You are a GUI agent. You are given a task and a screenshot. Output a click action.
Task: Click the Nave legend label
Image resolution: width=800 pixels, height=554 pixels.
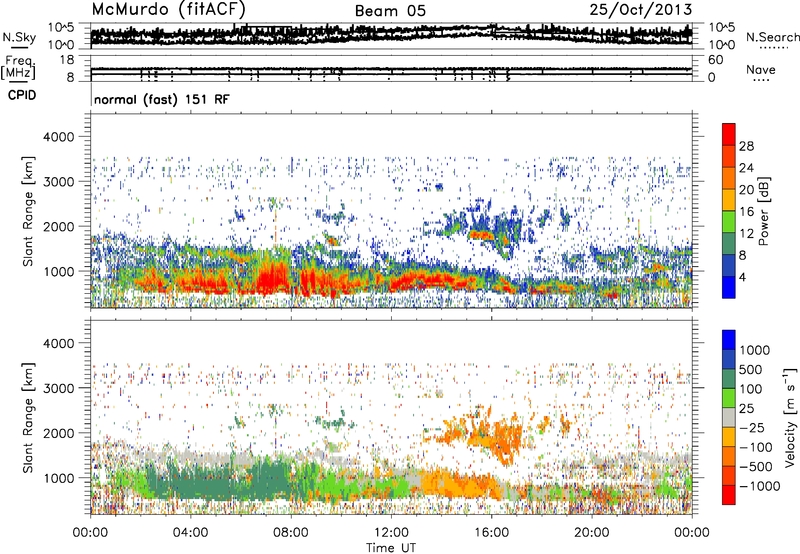coord(761,69)
